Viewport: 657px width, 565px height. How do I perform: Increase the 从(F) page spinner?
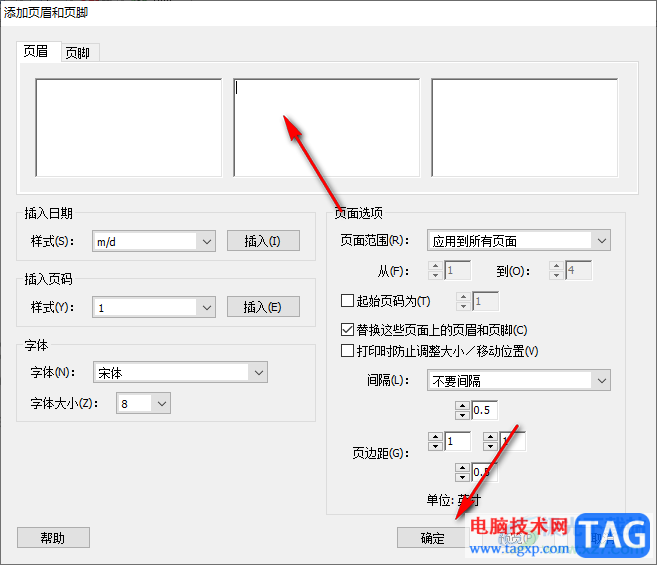(x=435, y=266)
